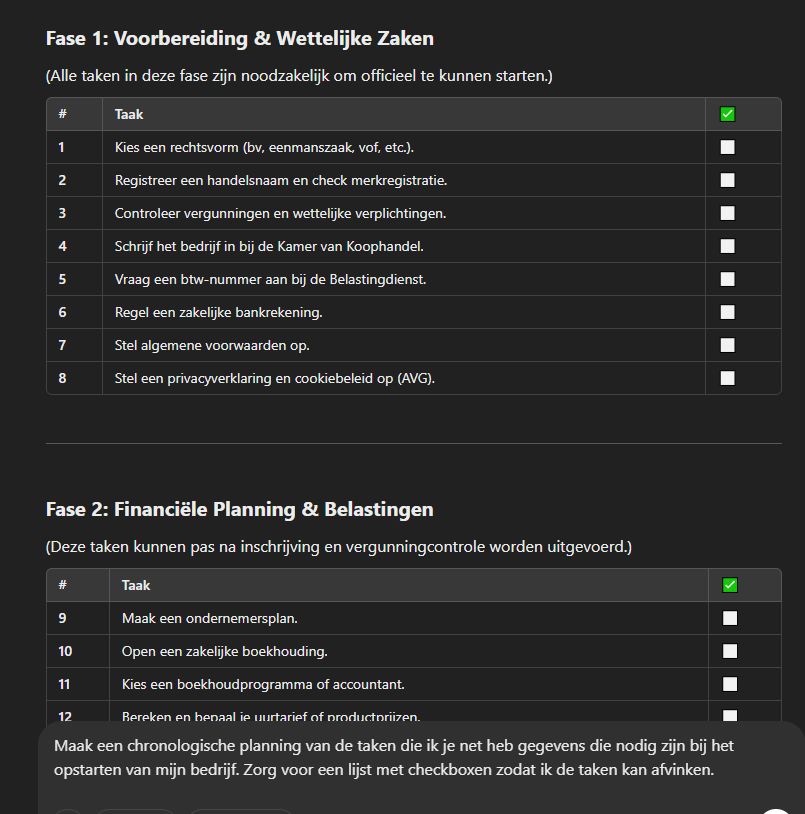805x814 pixels.
Task: Tick the Kamer van Koophandel task checkbox
Action: pyautogui.click(x=727, y=246)
